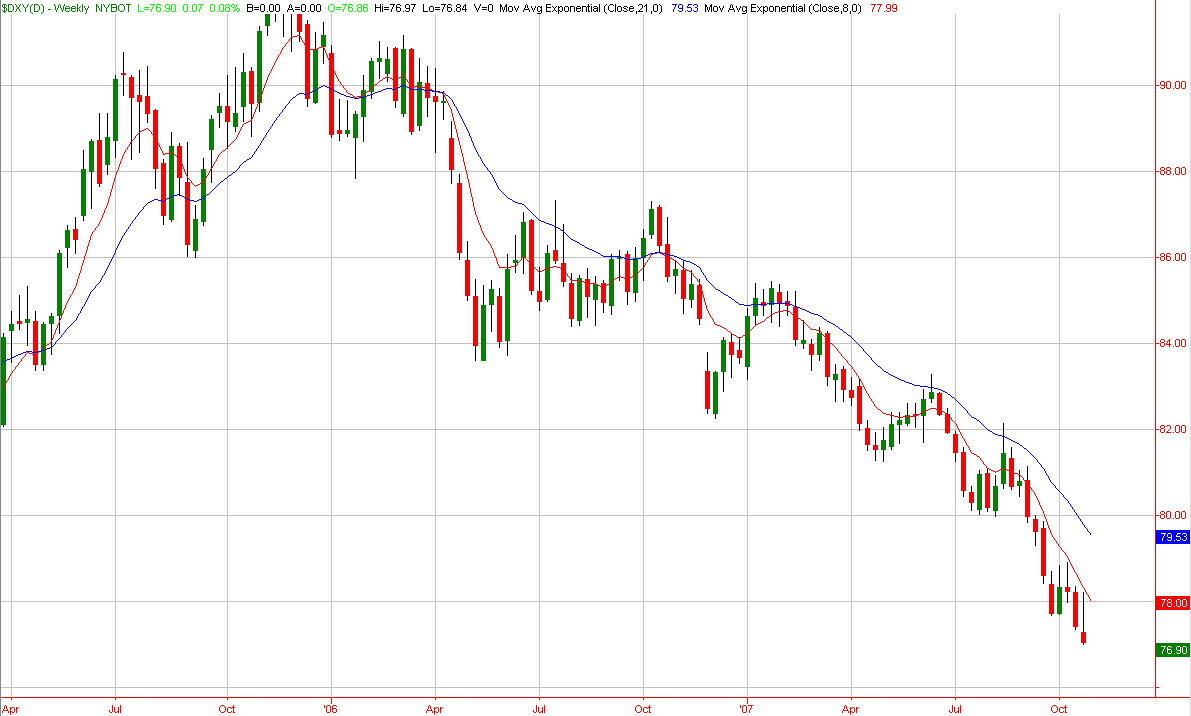
Task: Select the O=76.86 open value
Action: coord(348,8)
